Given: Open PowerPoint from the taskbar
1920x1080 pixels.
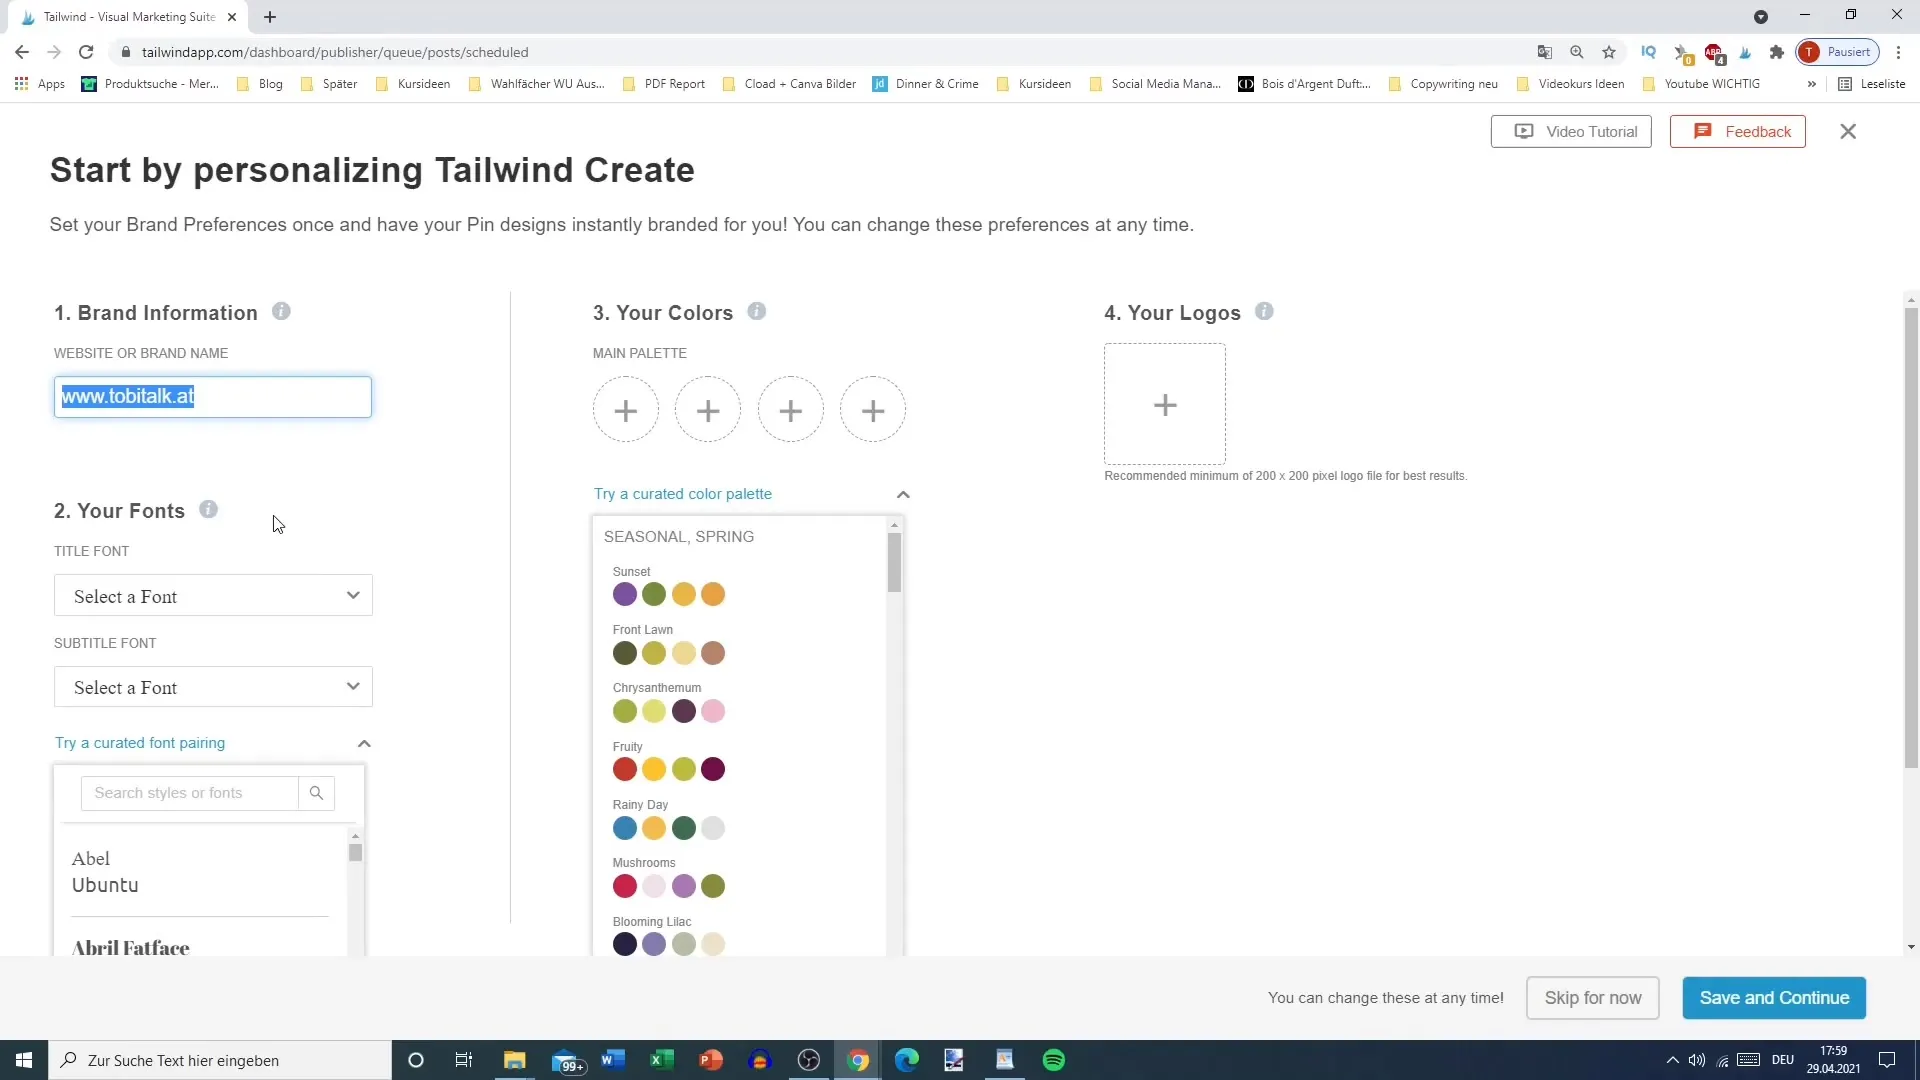Looking at the screenshot, I should pos(710,1060).
